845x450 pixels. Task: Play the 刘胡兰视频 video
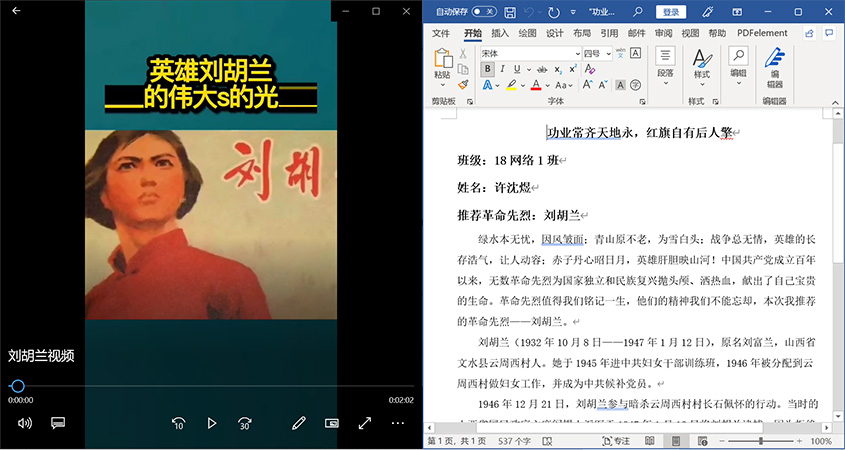pyautogui.click(x=212, y=423)
